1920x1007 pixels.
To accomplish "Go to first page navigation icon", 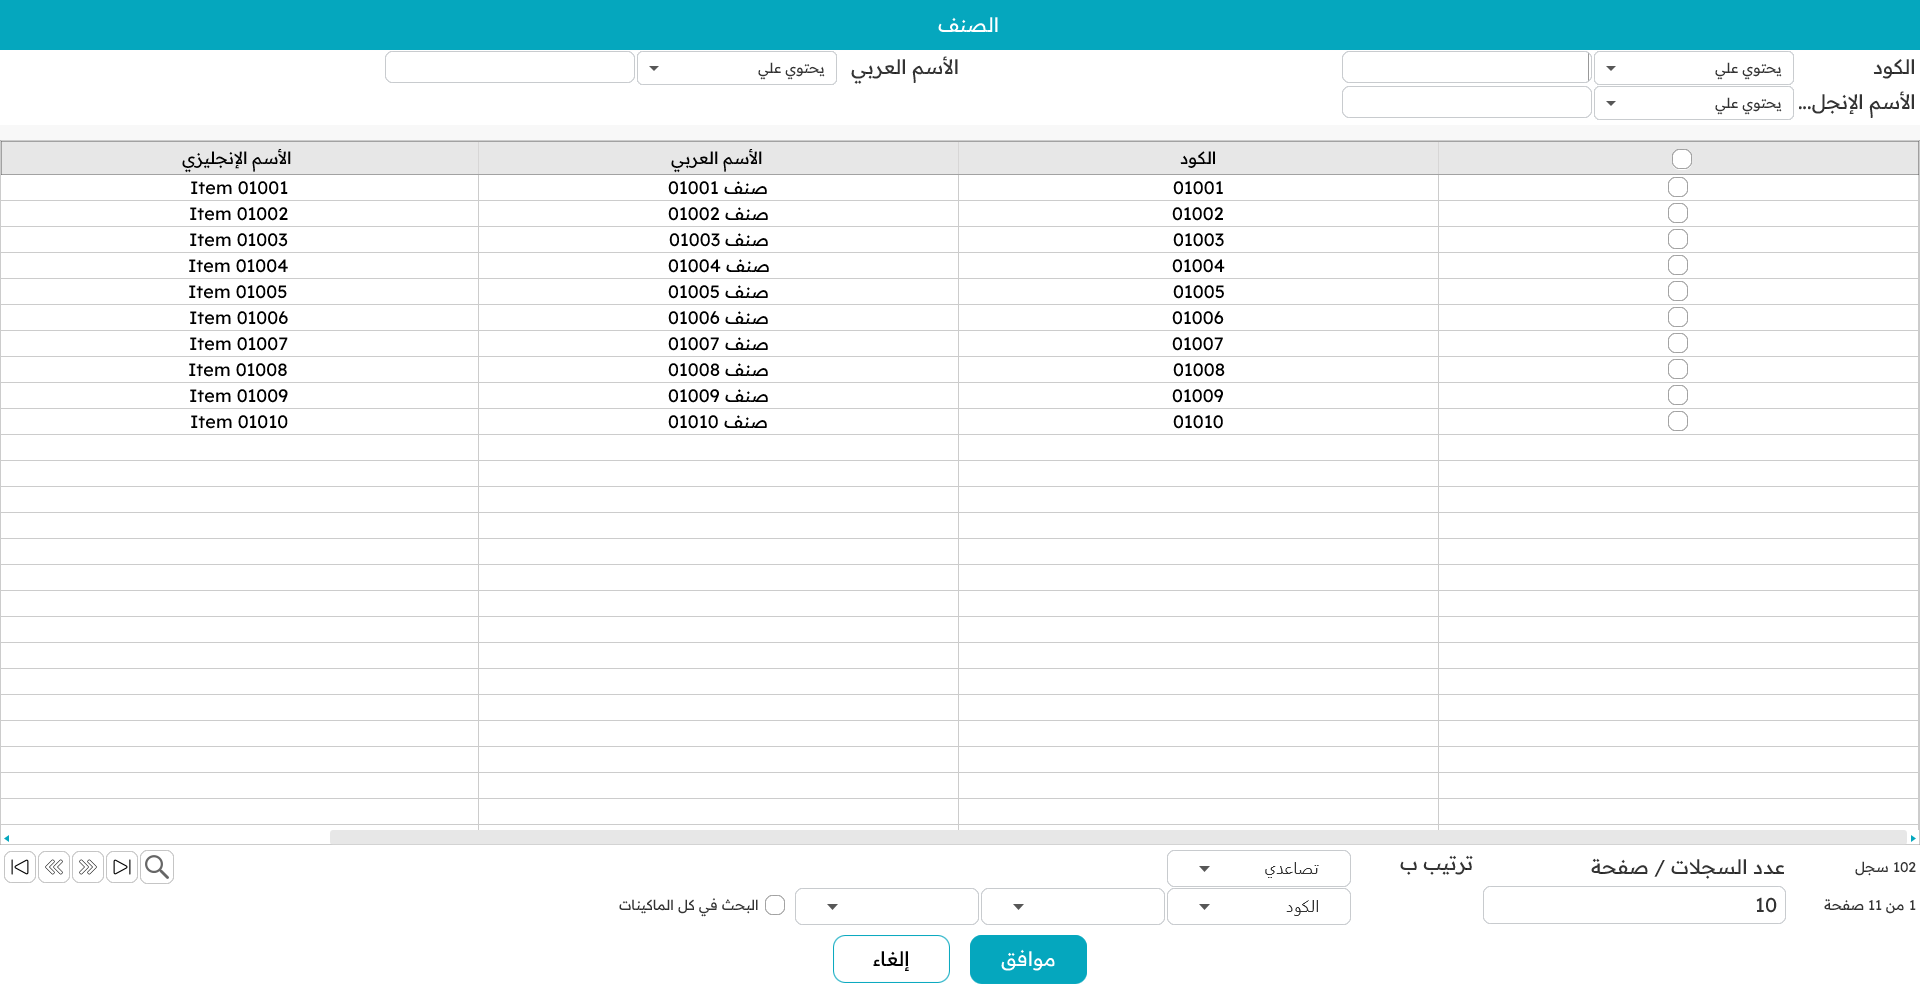I will pyautogui.click(x=20, y=867).
